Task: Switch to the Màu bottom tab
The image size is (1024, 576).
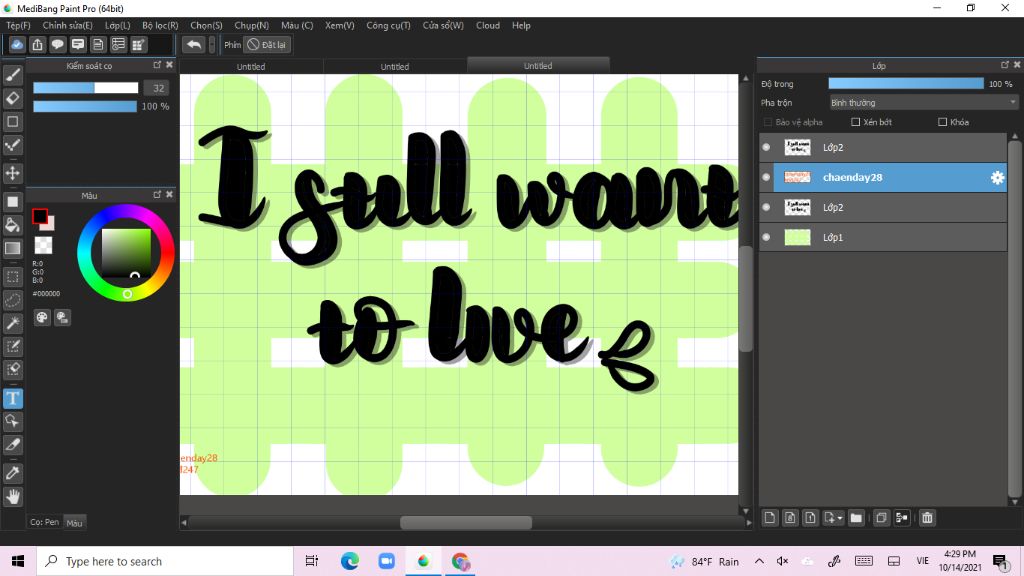Action: click(x=74, y=522)
